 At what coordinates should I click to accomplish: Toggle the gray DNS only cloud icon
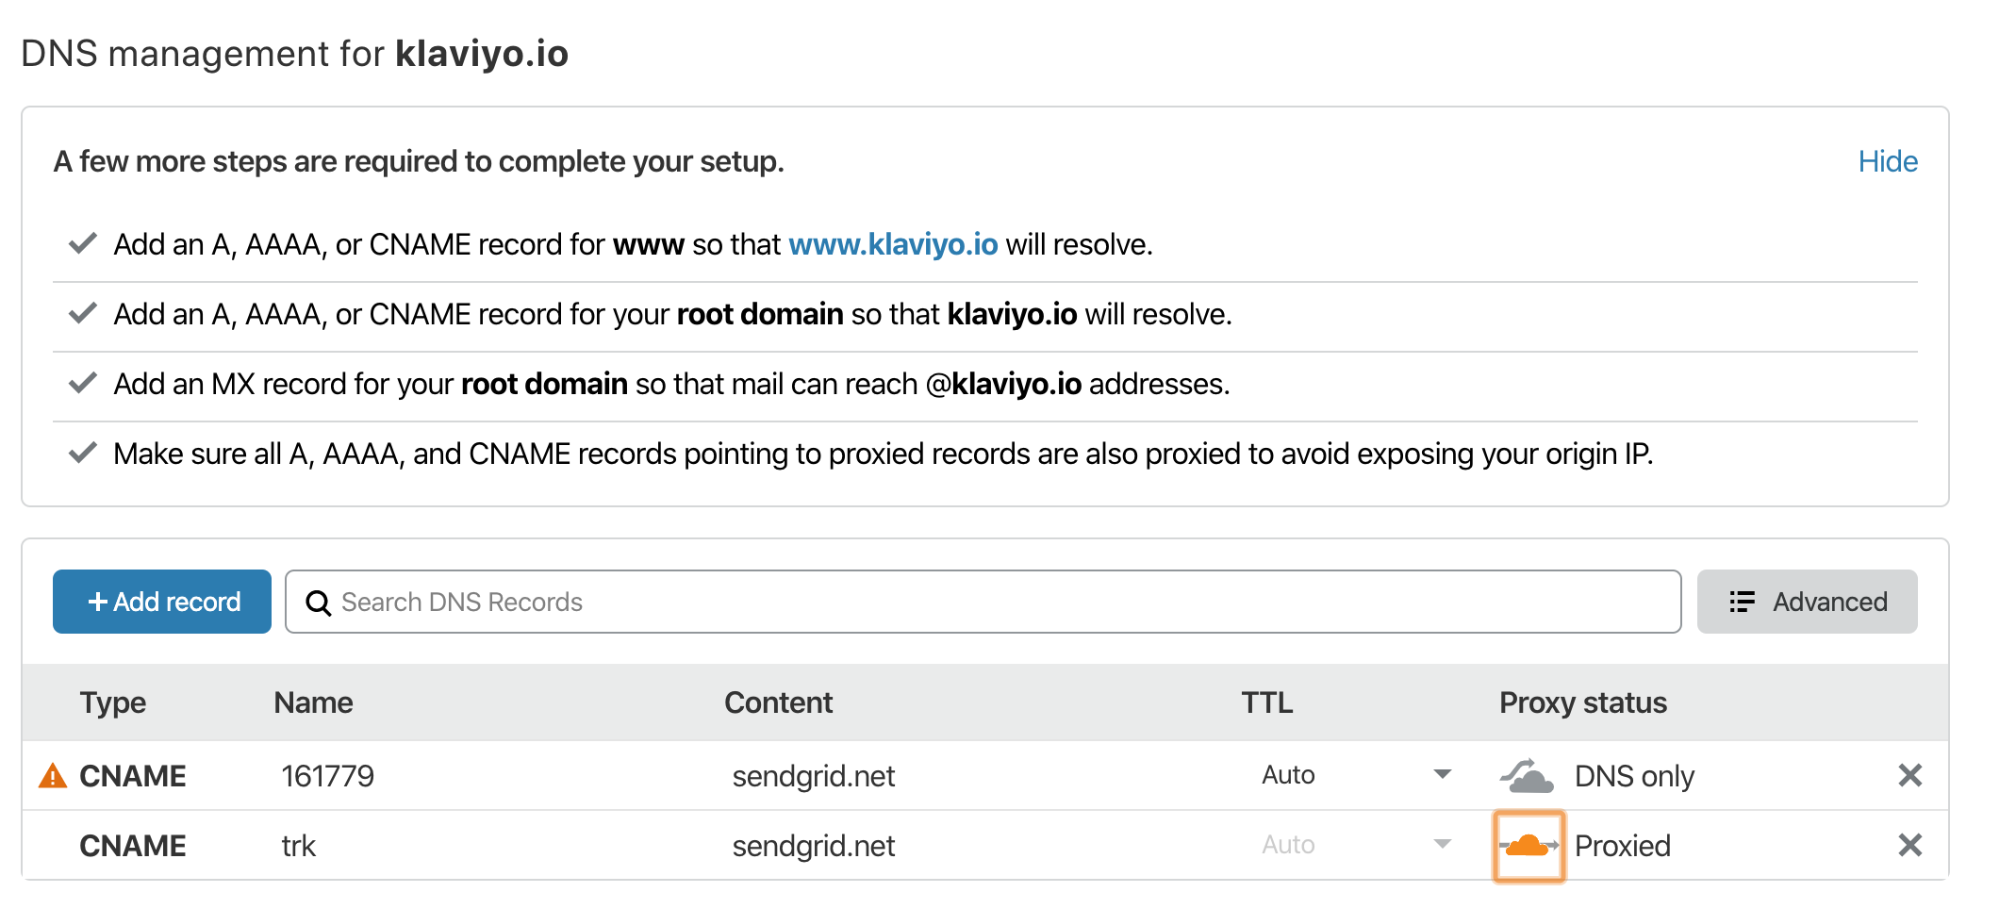pyautogui.click(x=1527, y=776)
